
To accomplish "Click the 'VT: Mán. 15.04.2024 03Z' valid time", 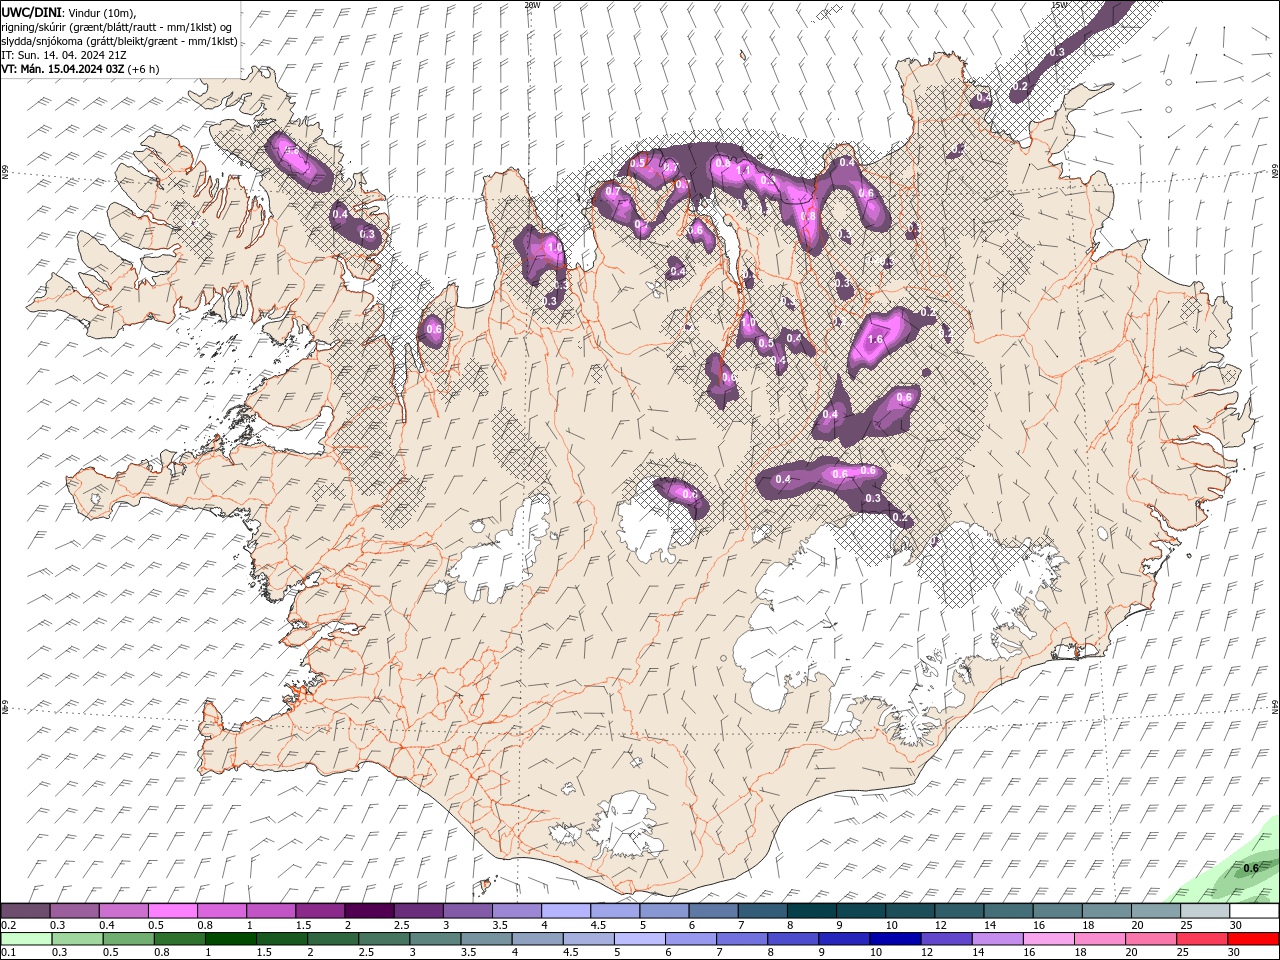I will (62, 69).
